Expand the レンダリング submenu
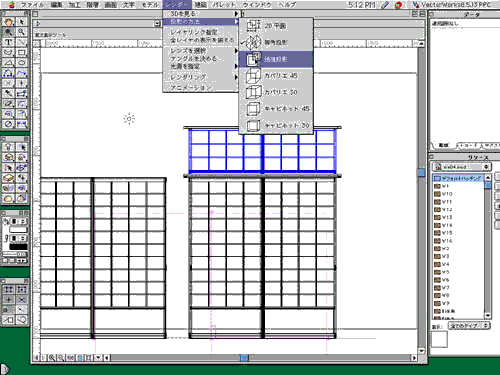Screen dimensions: 500x375 pos(201,77)
